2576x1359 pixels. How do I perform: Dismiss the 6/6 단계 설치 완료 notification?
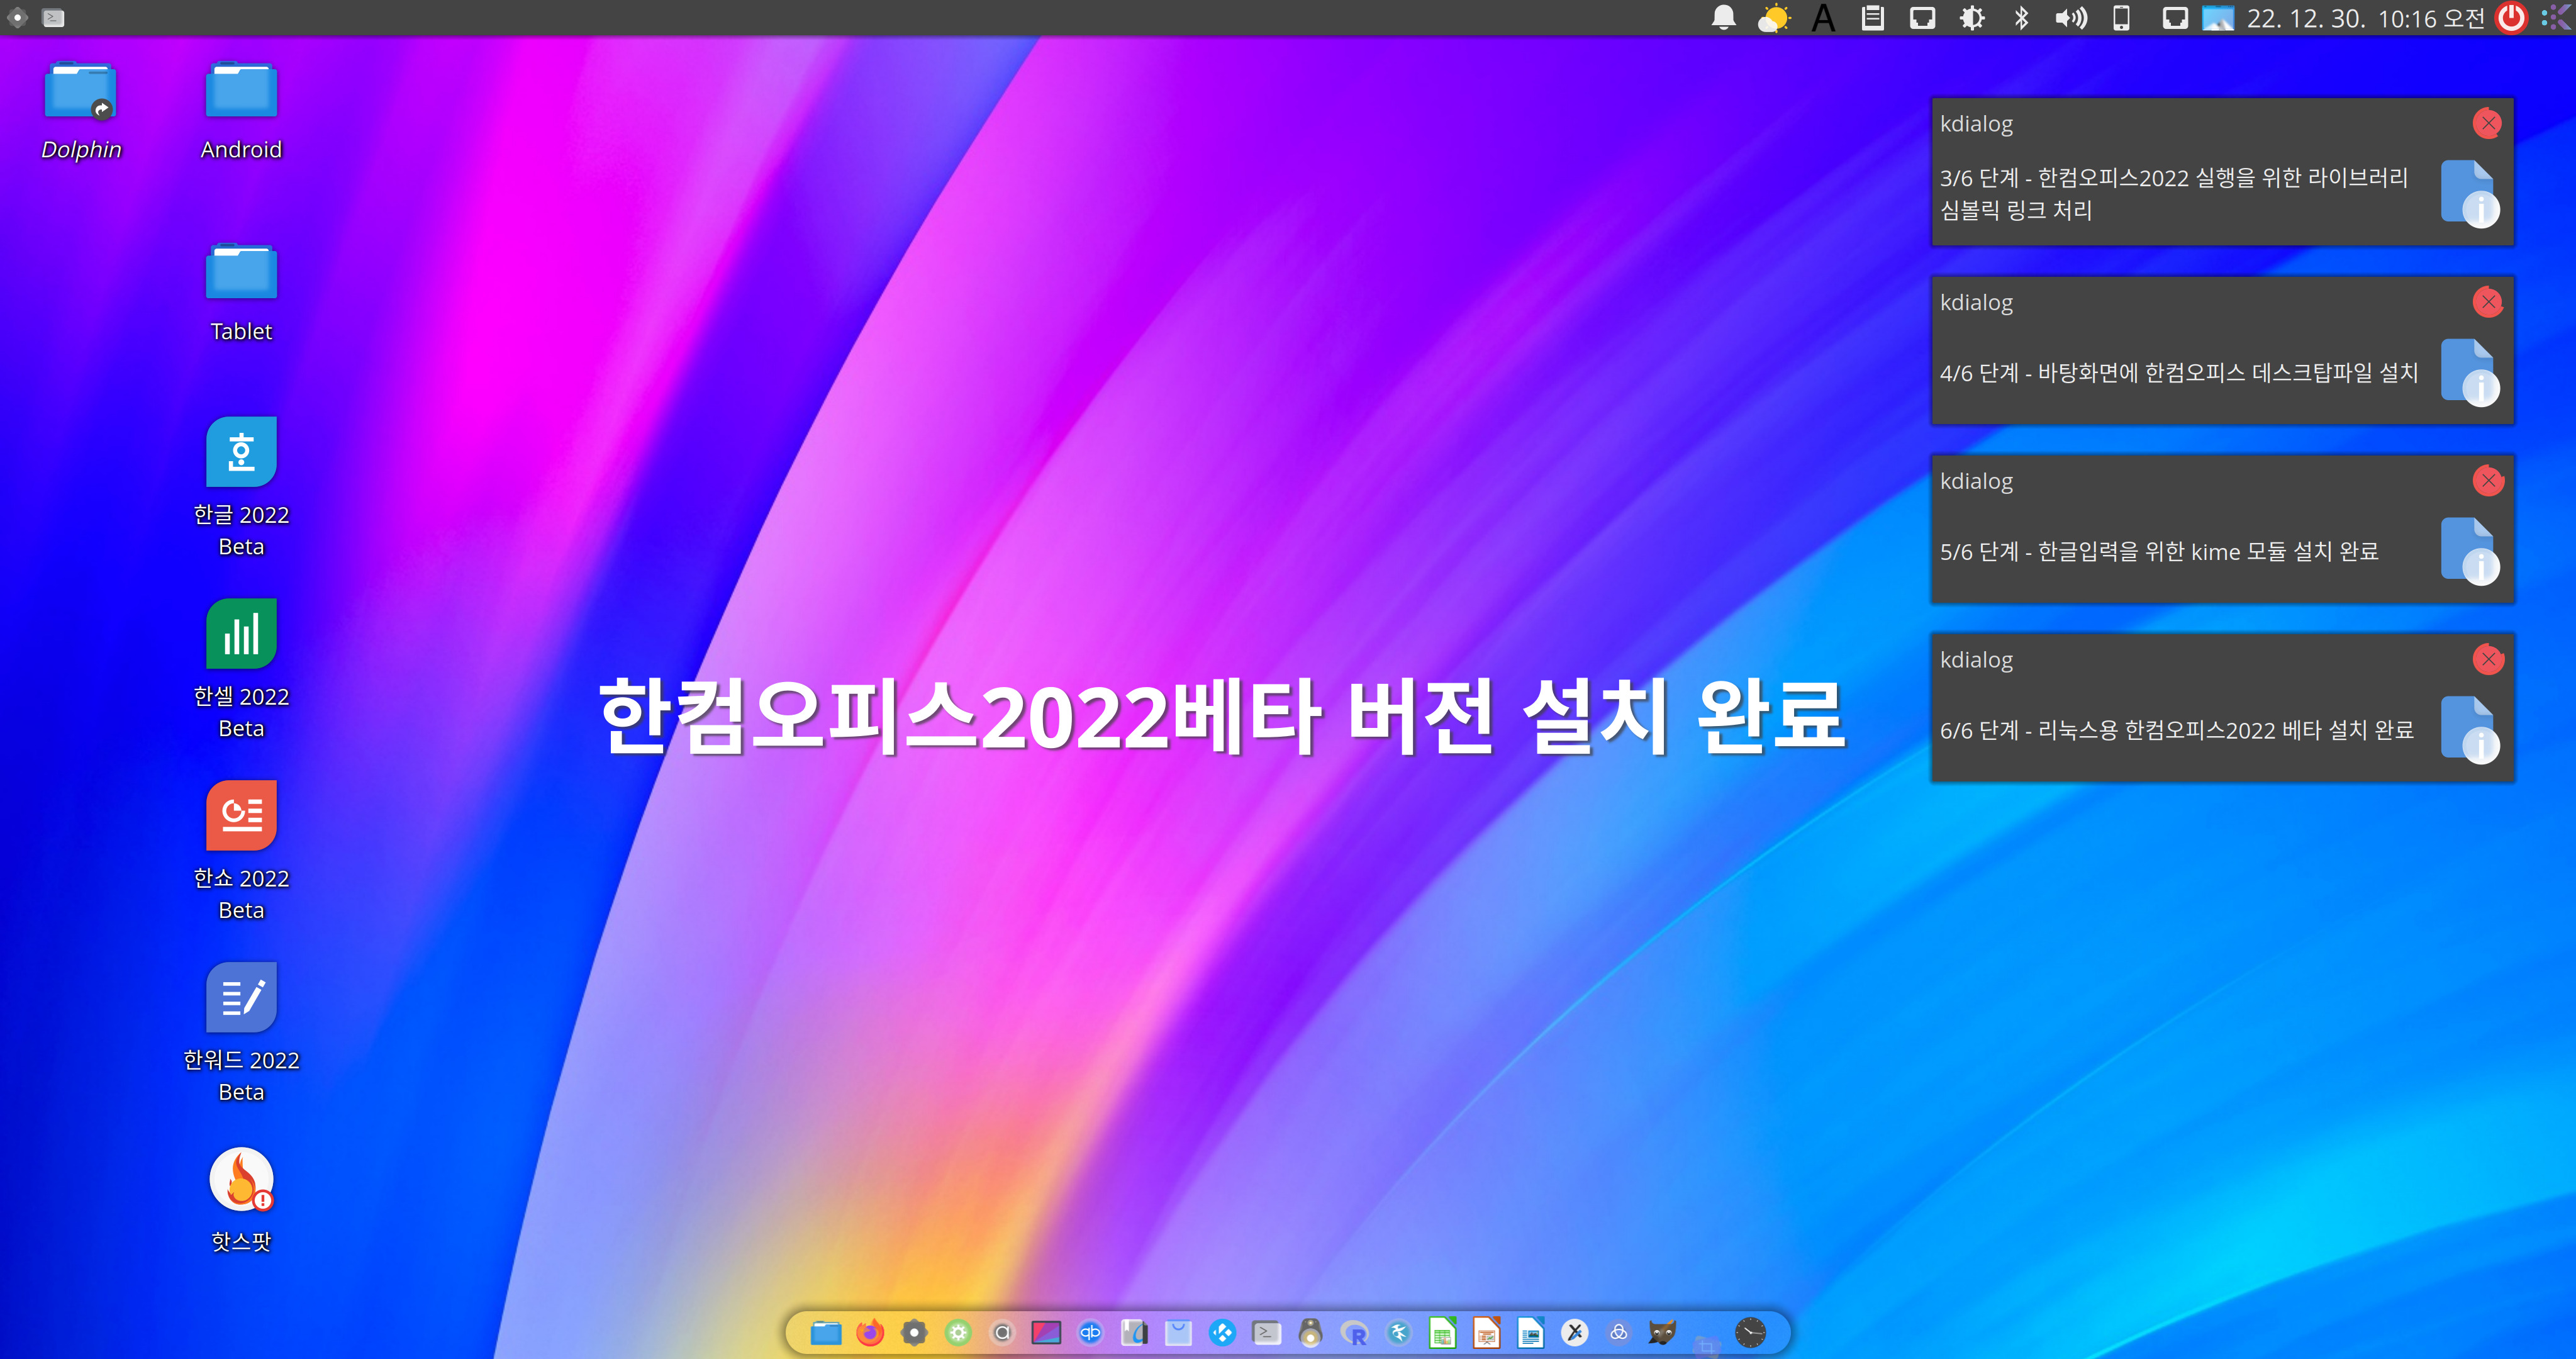[x=2488, y=659]
